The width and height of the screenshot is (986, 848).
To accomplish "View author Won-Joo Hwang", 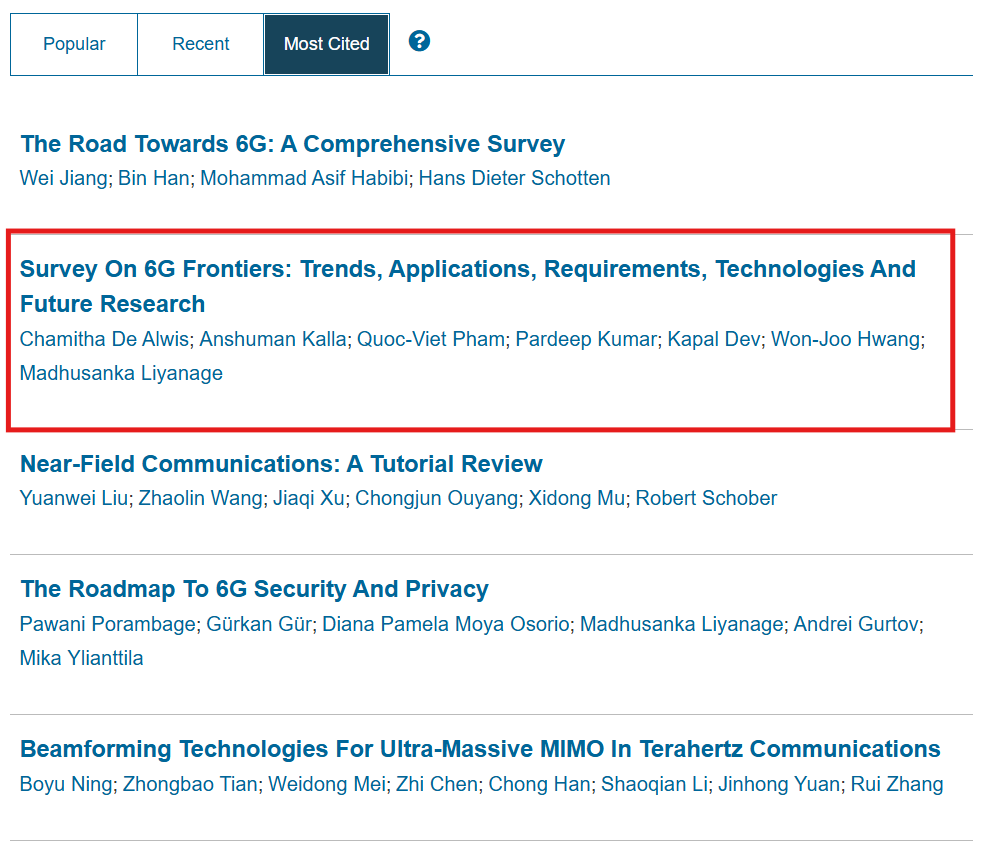I will pos(845,339).
